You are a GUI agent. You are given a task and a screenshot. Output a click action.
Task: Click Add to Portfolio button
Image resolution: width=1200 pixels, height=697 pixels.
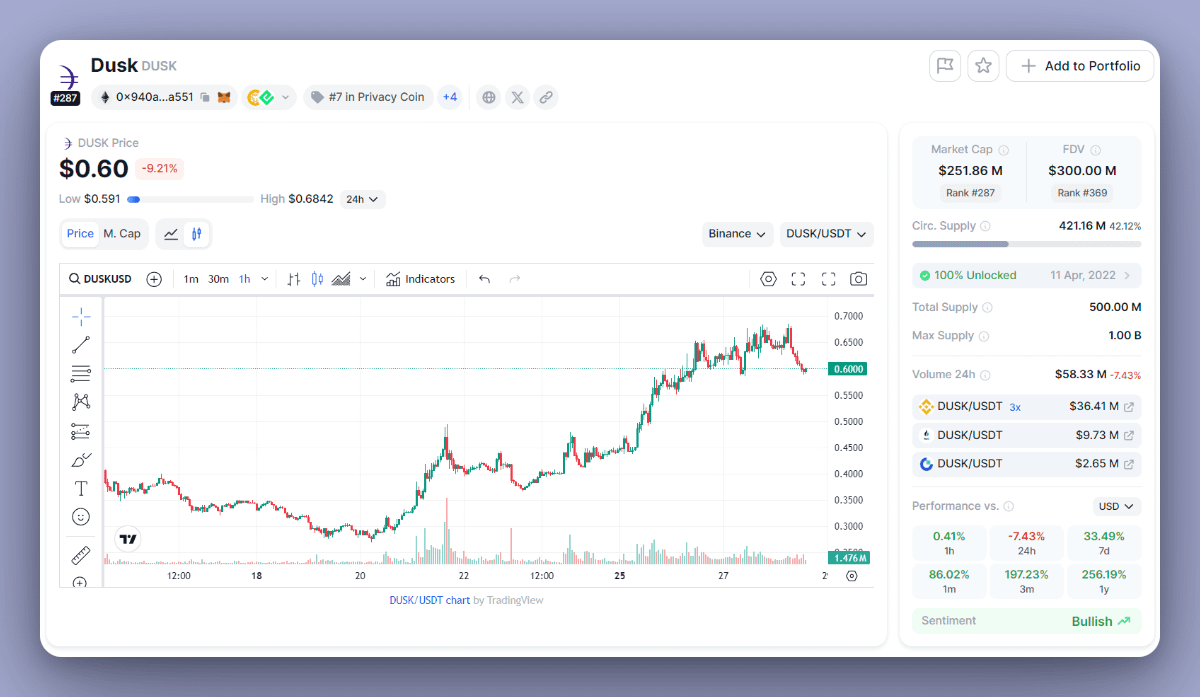[1080, 66]
